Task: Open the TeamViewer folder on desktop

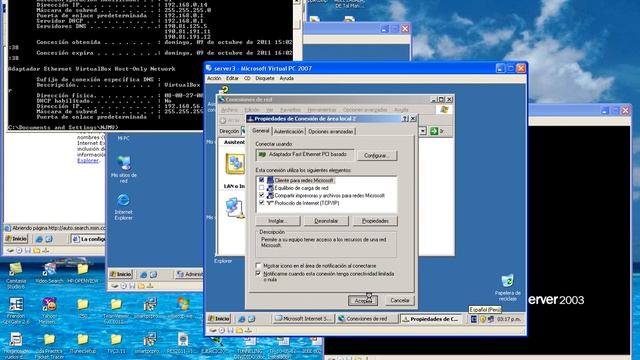Action: (116, 311)
